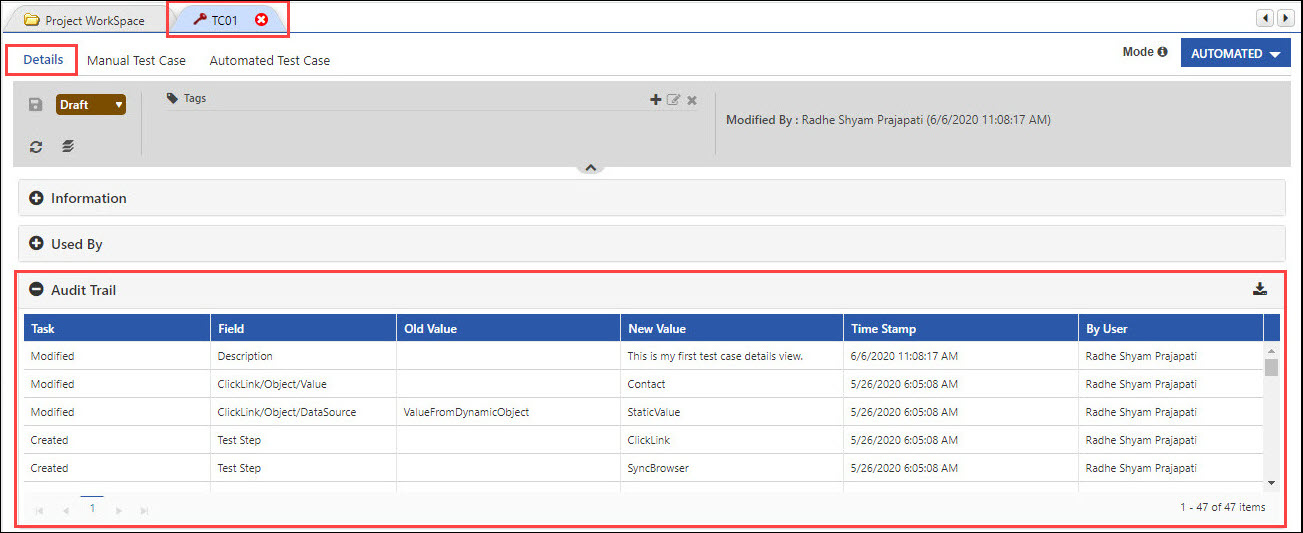
Task: Remove tags using the X icon
Action: click(x=692, y=99)
